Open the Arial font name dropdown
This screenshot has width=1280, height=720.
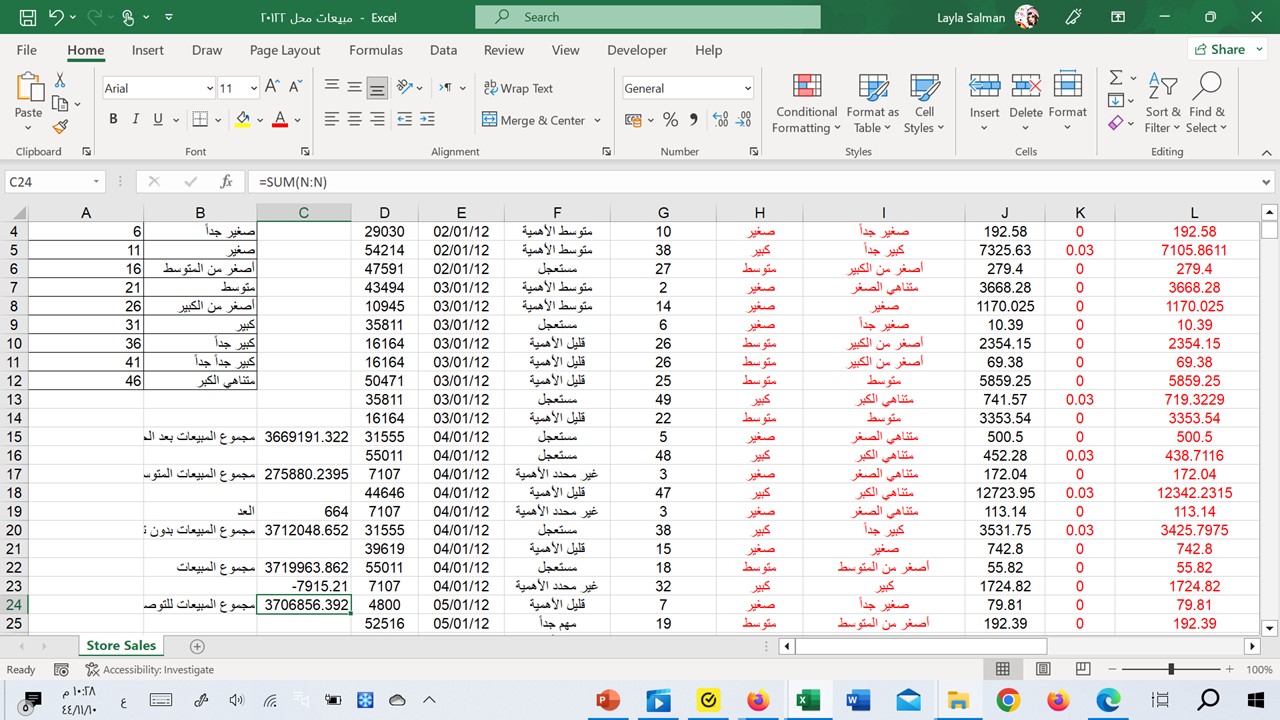209,88
